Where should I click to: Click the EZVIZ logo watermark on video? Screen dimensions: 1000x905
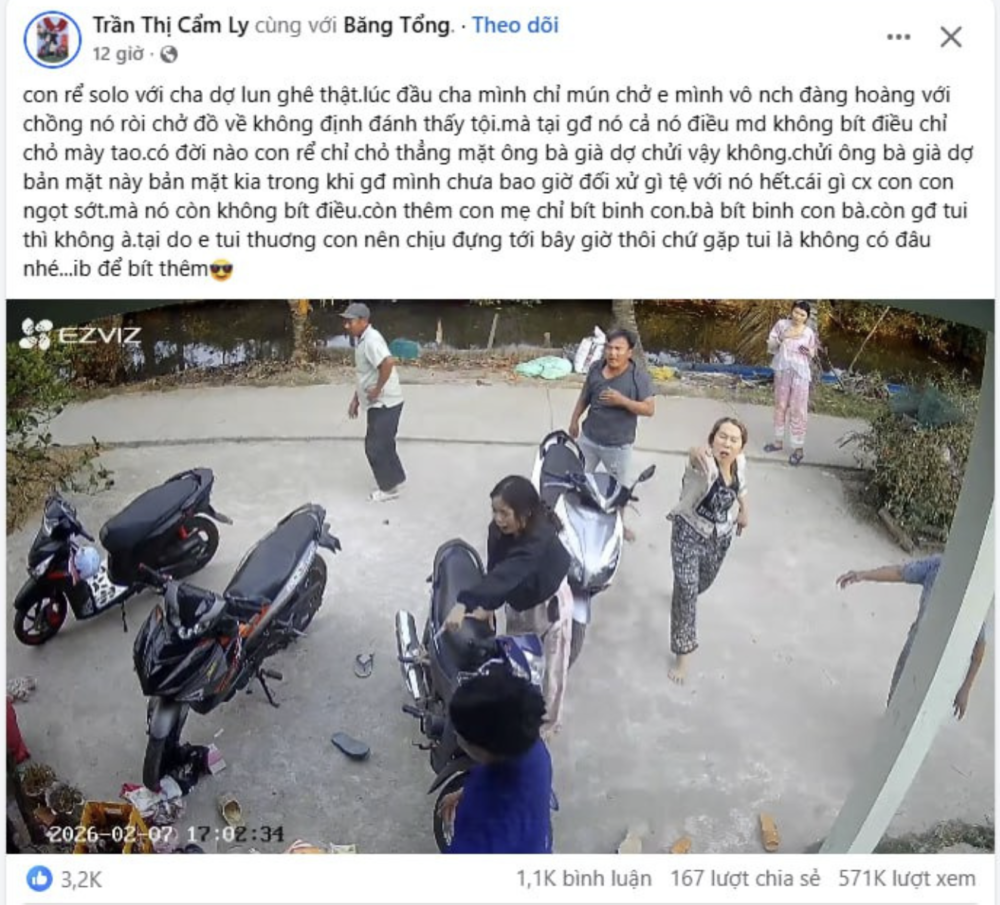click(80, 334)
